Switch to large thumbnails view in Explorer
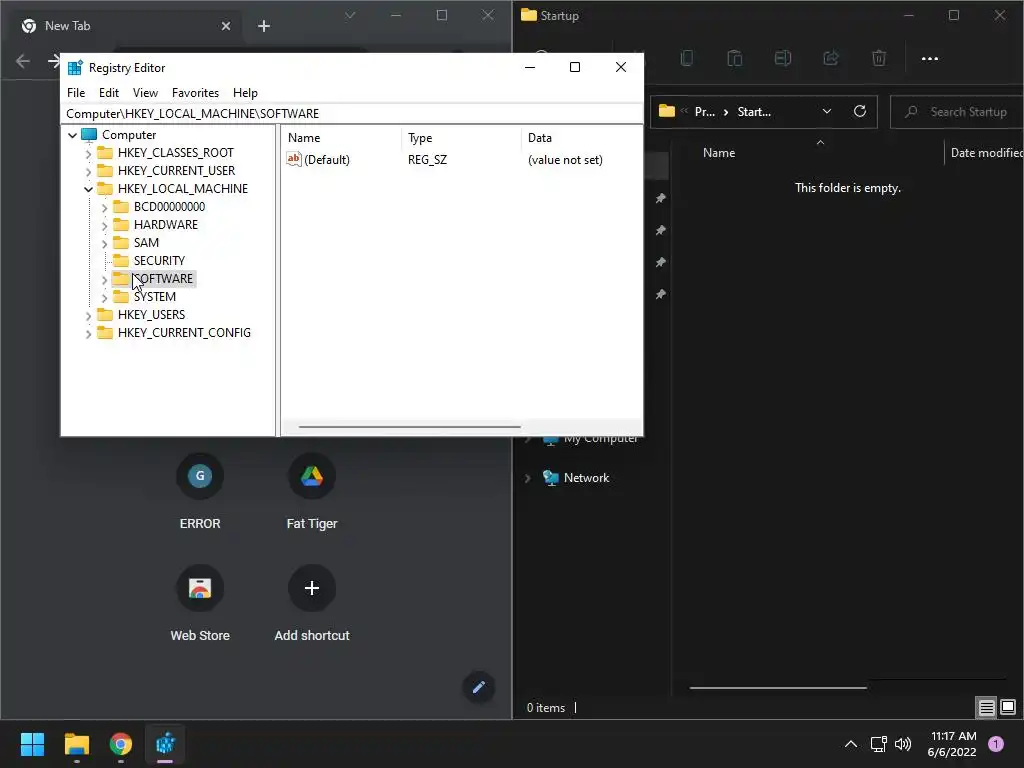This screenshot has height=768, width=1024. [1008, 707]
